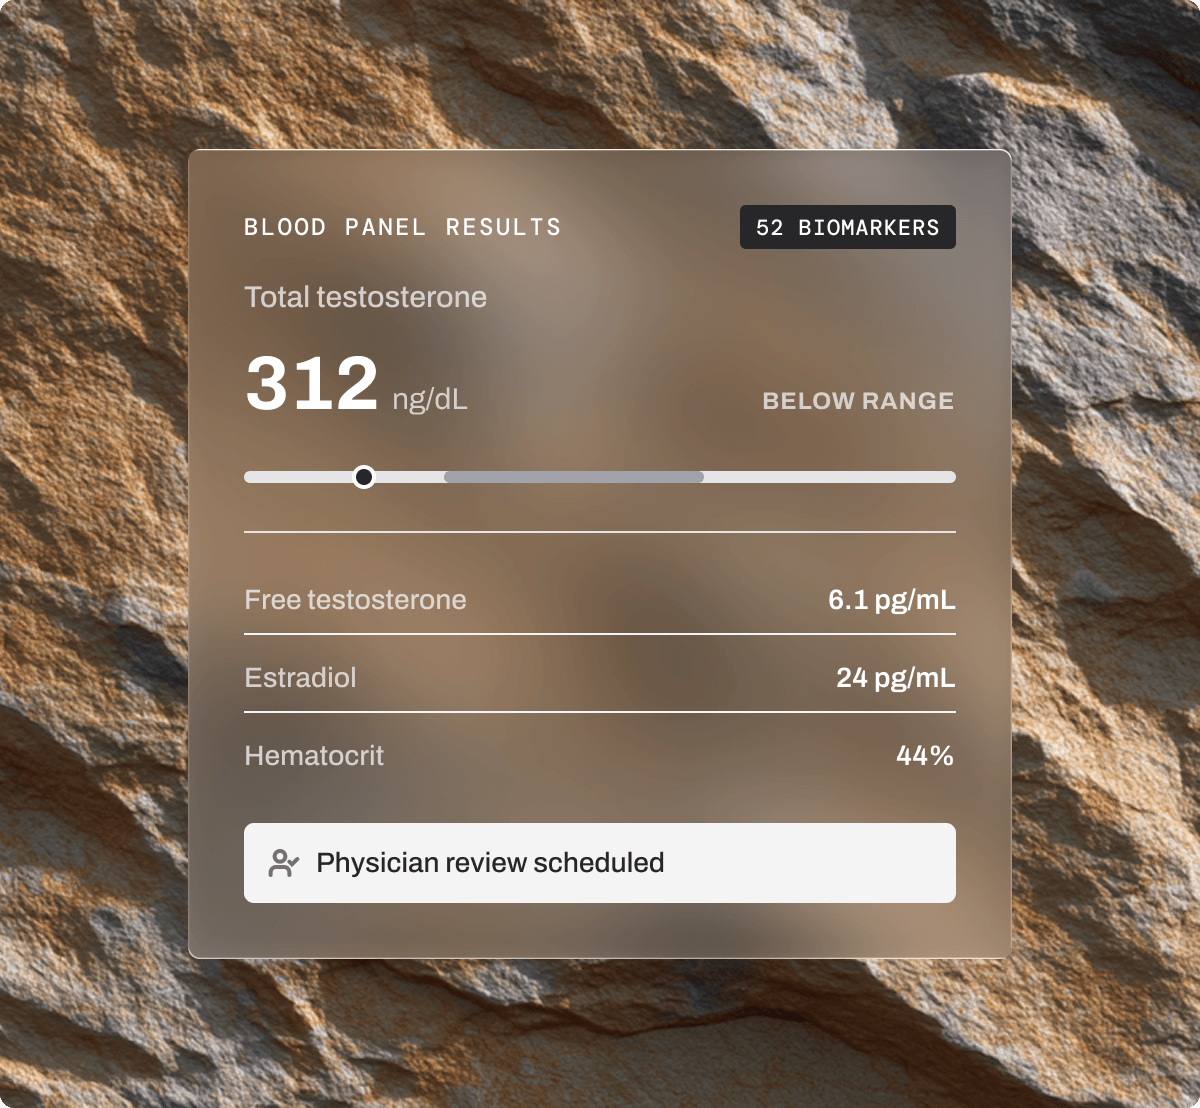Select the 312 ng/dL value
Screen dimensions: 1200x1108
coord(356,384)
